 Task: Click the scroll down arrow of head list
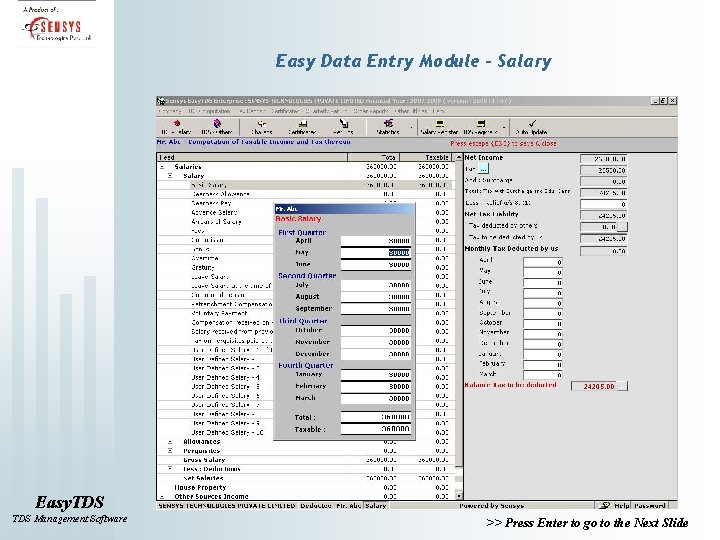(458, 496)
